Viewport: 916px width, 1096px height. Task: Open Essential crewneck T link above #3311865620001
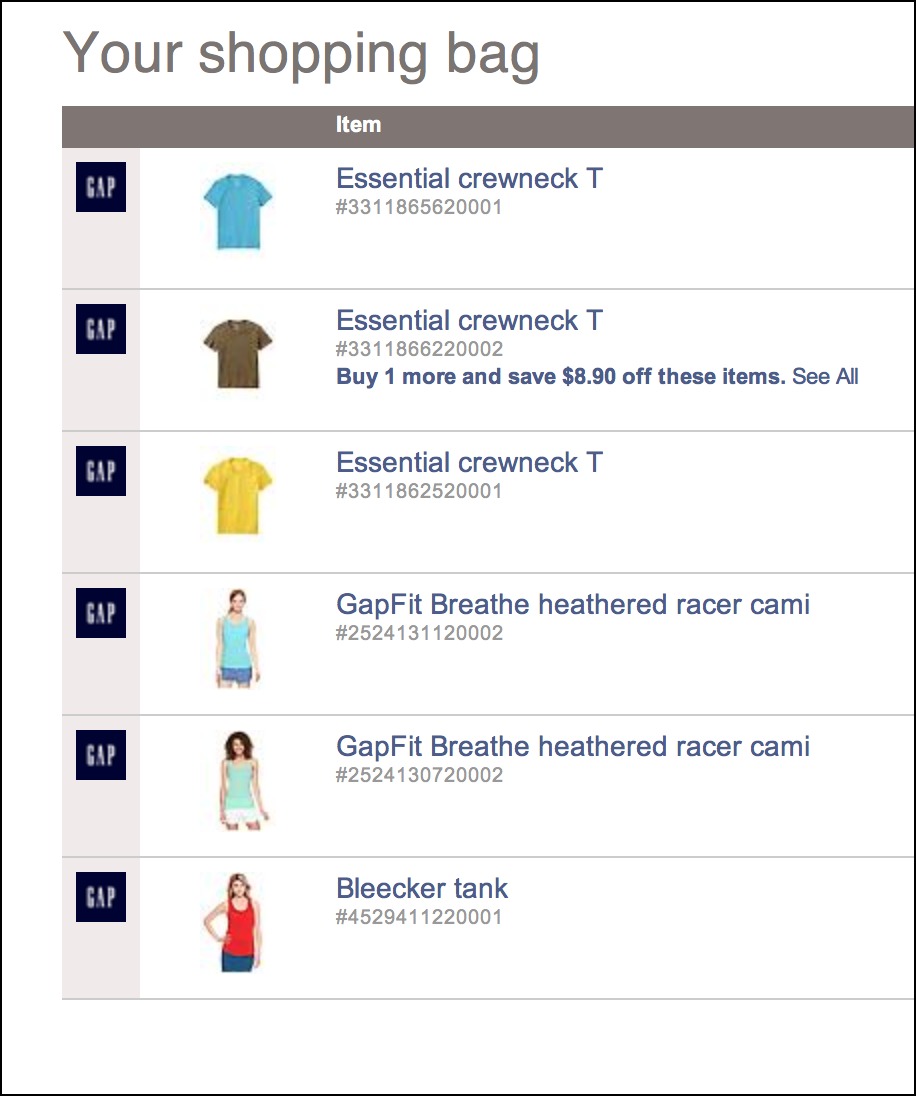click(469, 179)
